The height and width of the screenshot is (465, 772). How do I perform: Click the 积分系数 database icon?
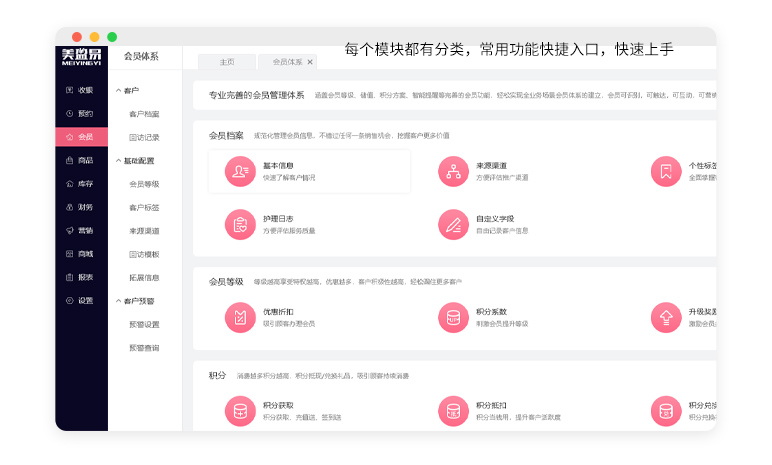click(453, 318)
